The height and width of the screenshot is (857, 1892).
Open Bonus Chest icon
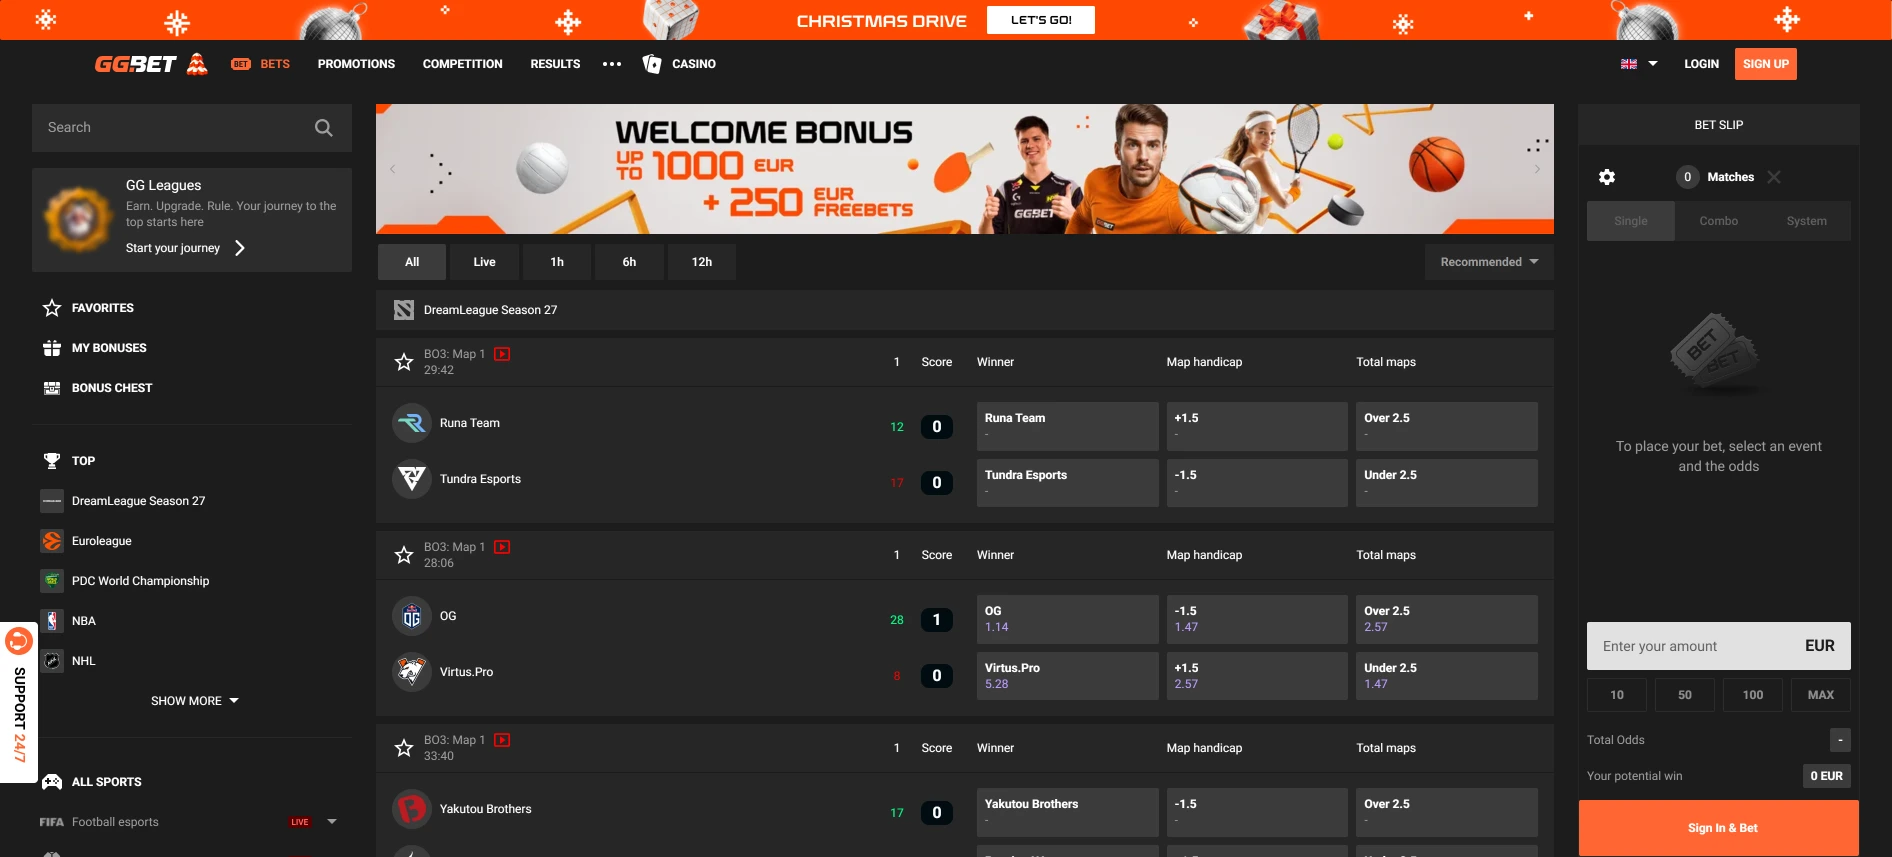52,388
